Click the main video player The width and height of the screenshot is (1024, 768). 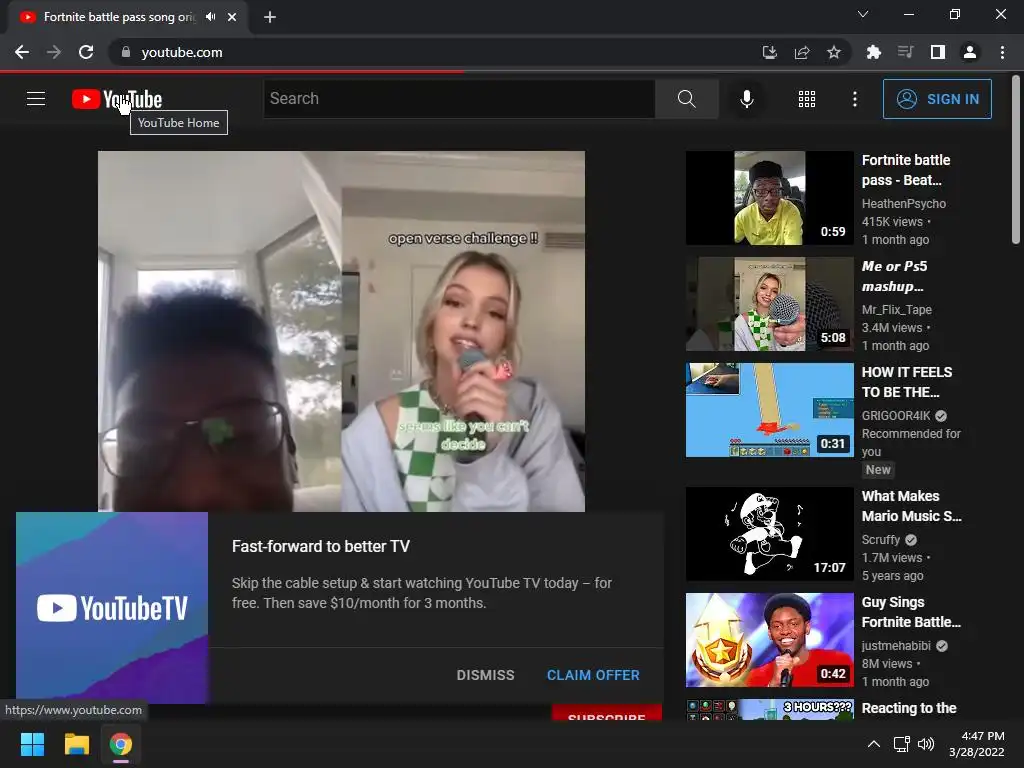(x=342, y=331)
